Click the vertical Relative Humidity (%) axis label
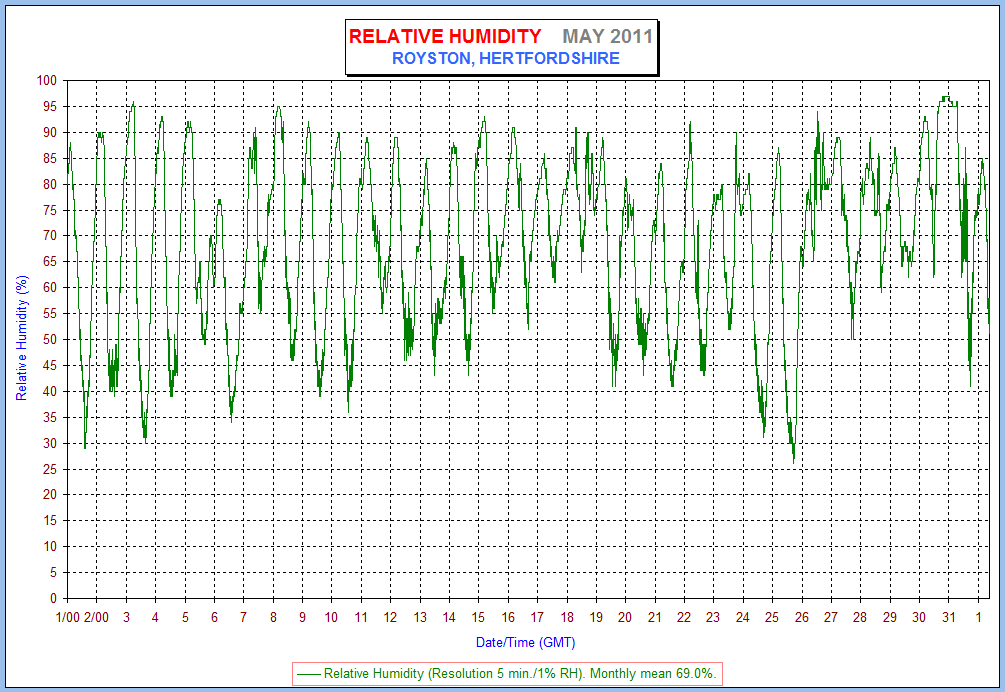The image size is (1005, 692). [21, 338]
